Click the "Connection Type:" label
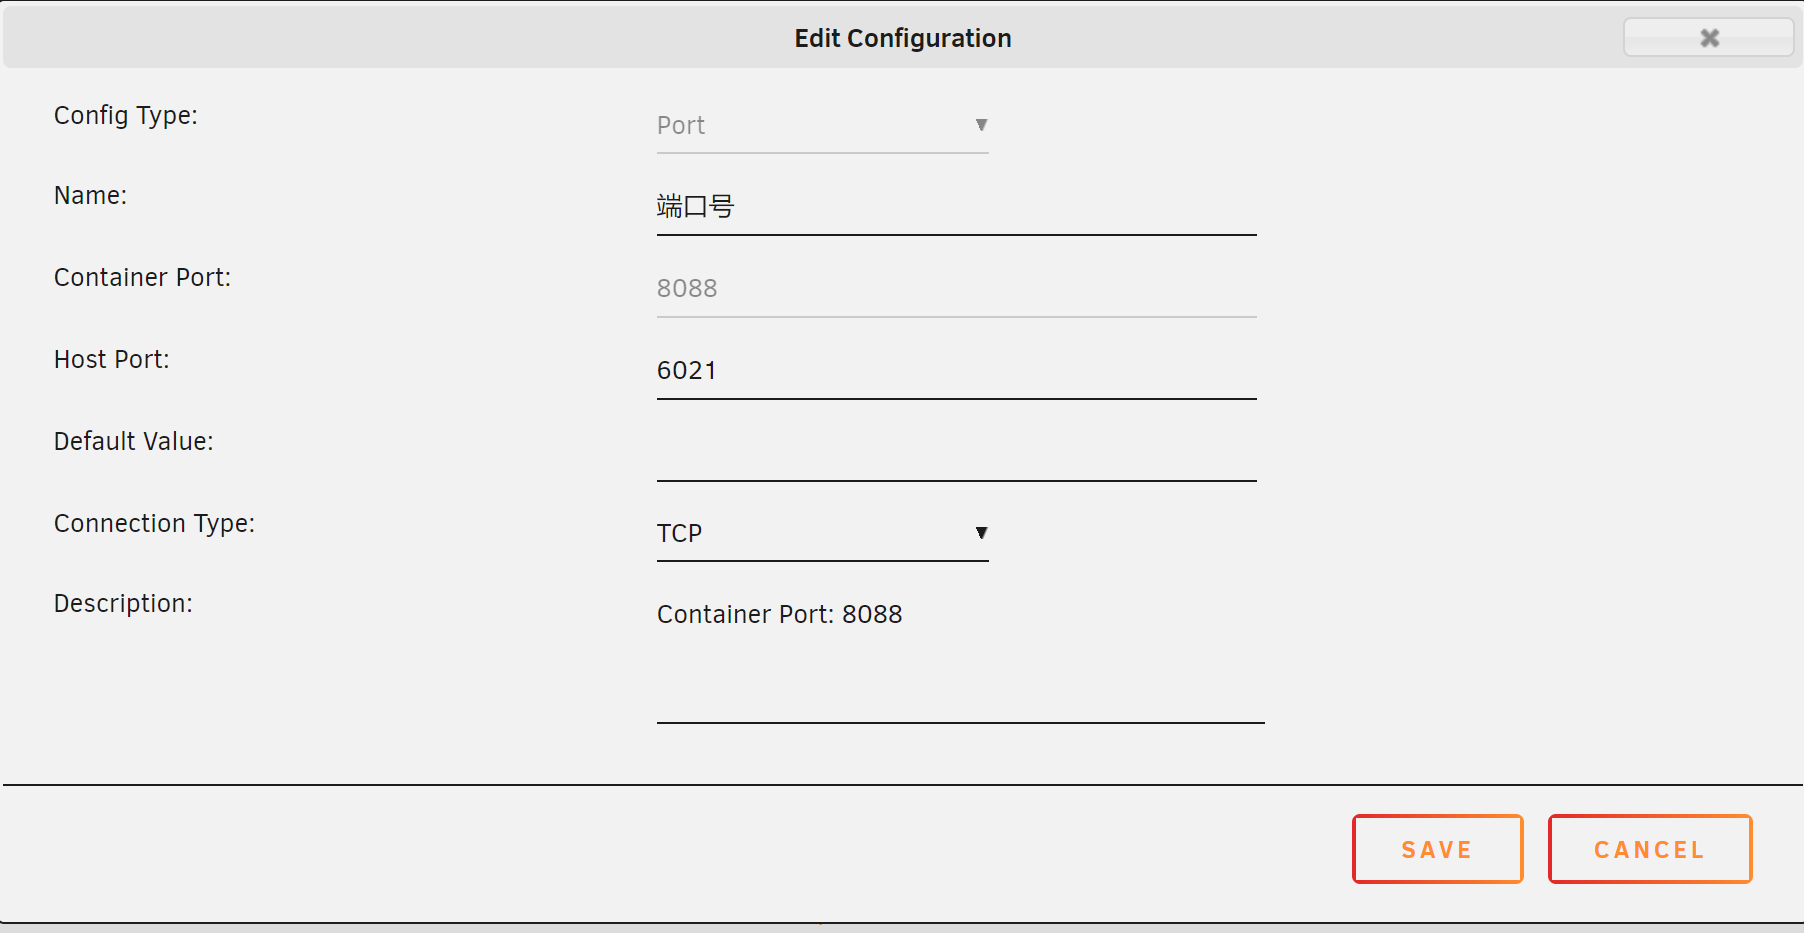This screenshot has height=933, width=1804. tap(154, 524)
